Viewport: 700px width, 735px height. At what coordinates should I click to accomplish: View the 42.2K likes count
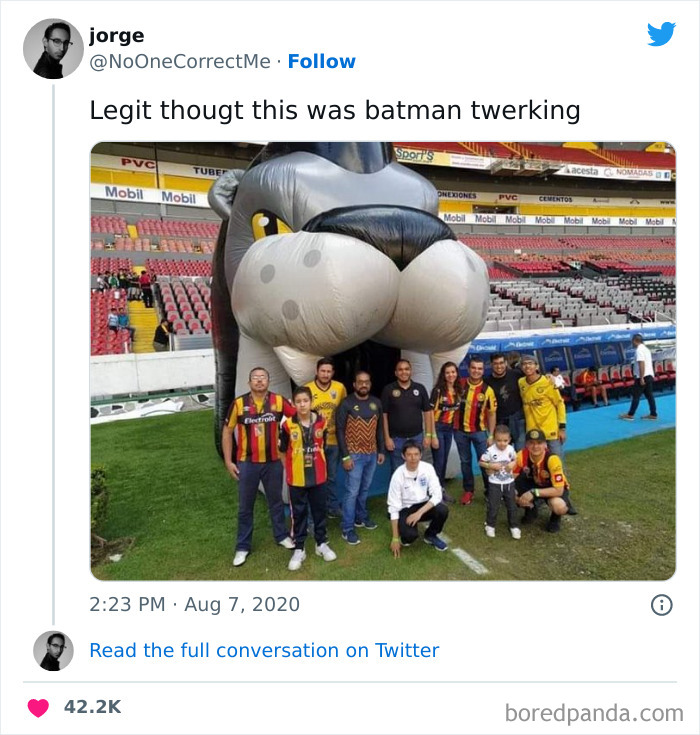tap(92, 707)
